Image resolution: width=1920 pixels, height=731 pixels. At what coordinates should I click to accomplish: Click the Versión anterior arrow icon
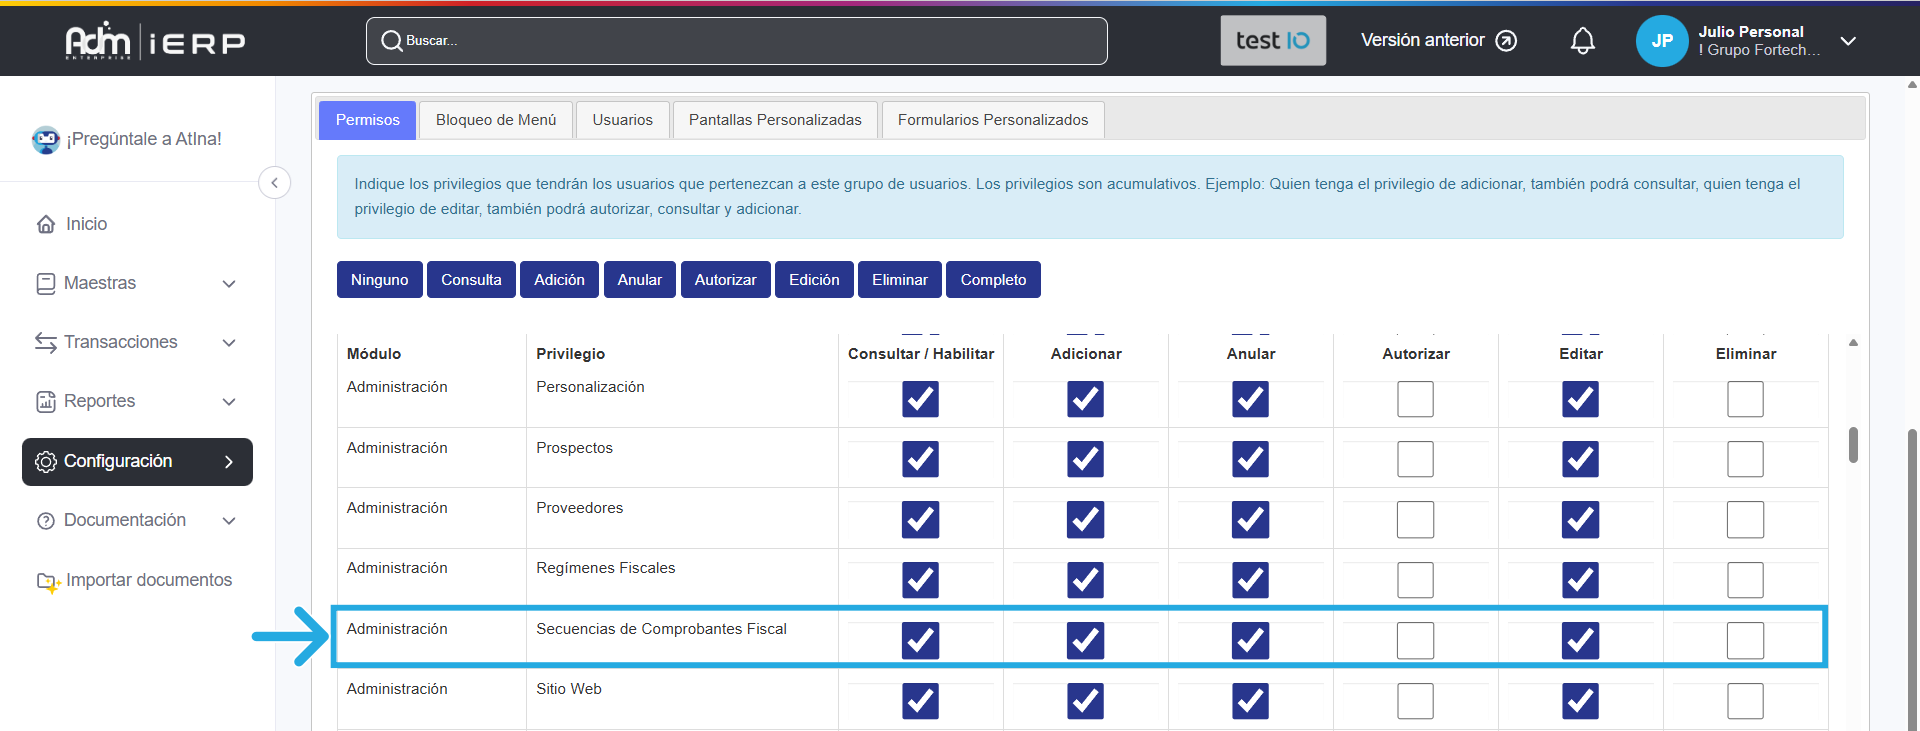1506,41
